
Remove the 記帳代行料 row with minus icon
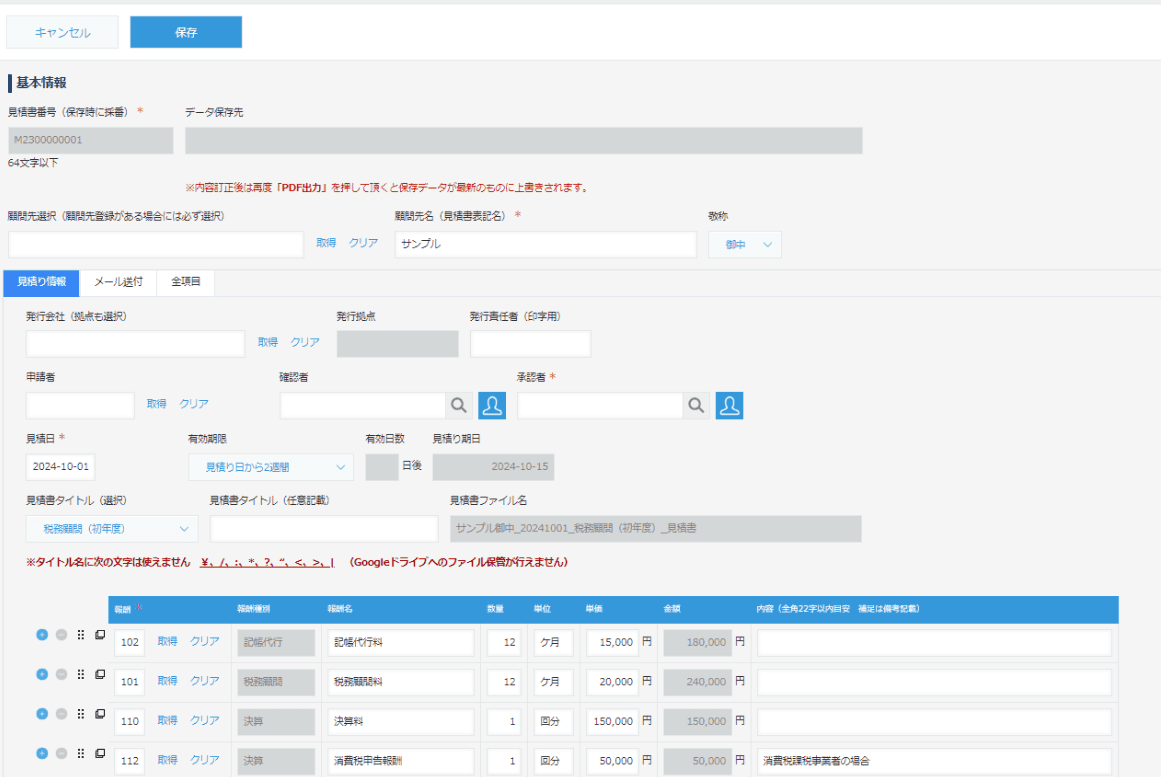coord(61,635)
